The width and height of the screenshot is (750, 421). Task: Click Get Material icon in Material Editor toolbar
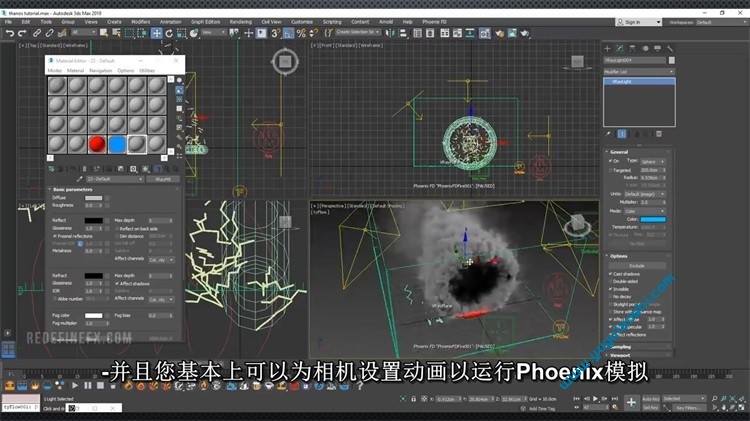(x=52, y=169)
